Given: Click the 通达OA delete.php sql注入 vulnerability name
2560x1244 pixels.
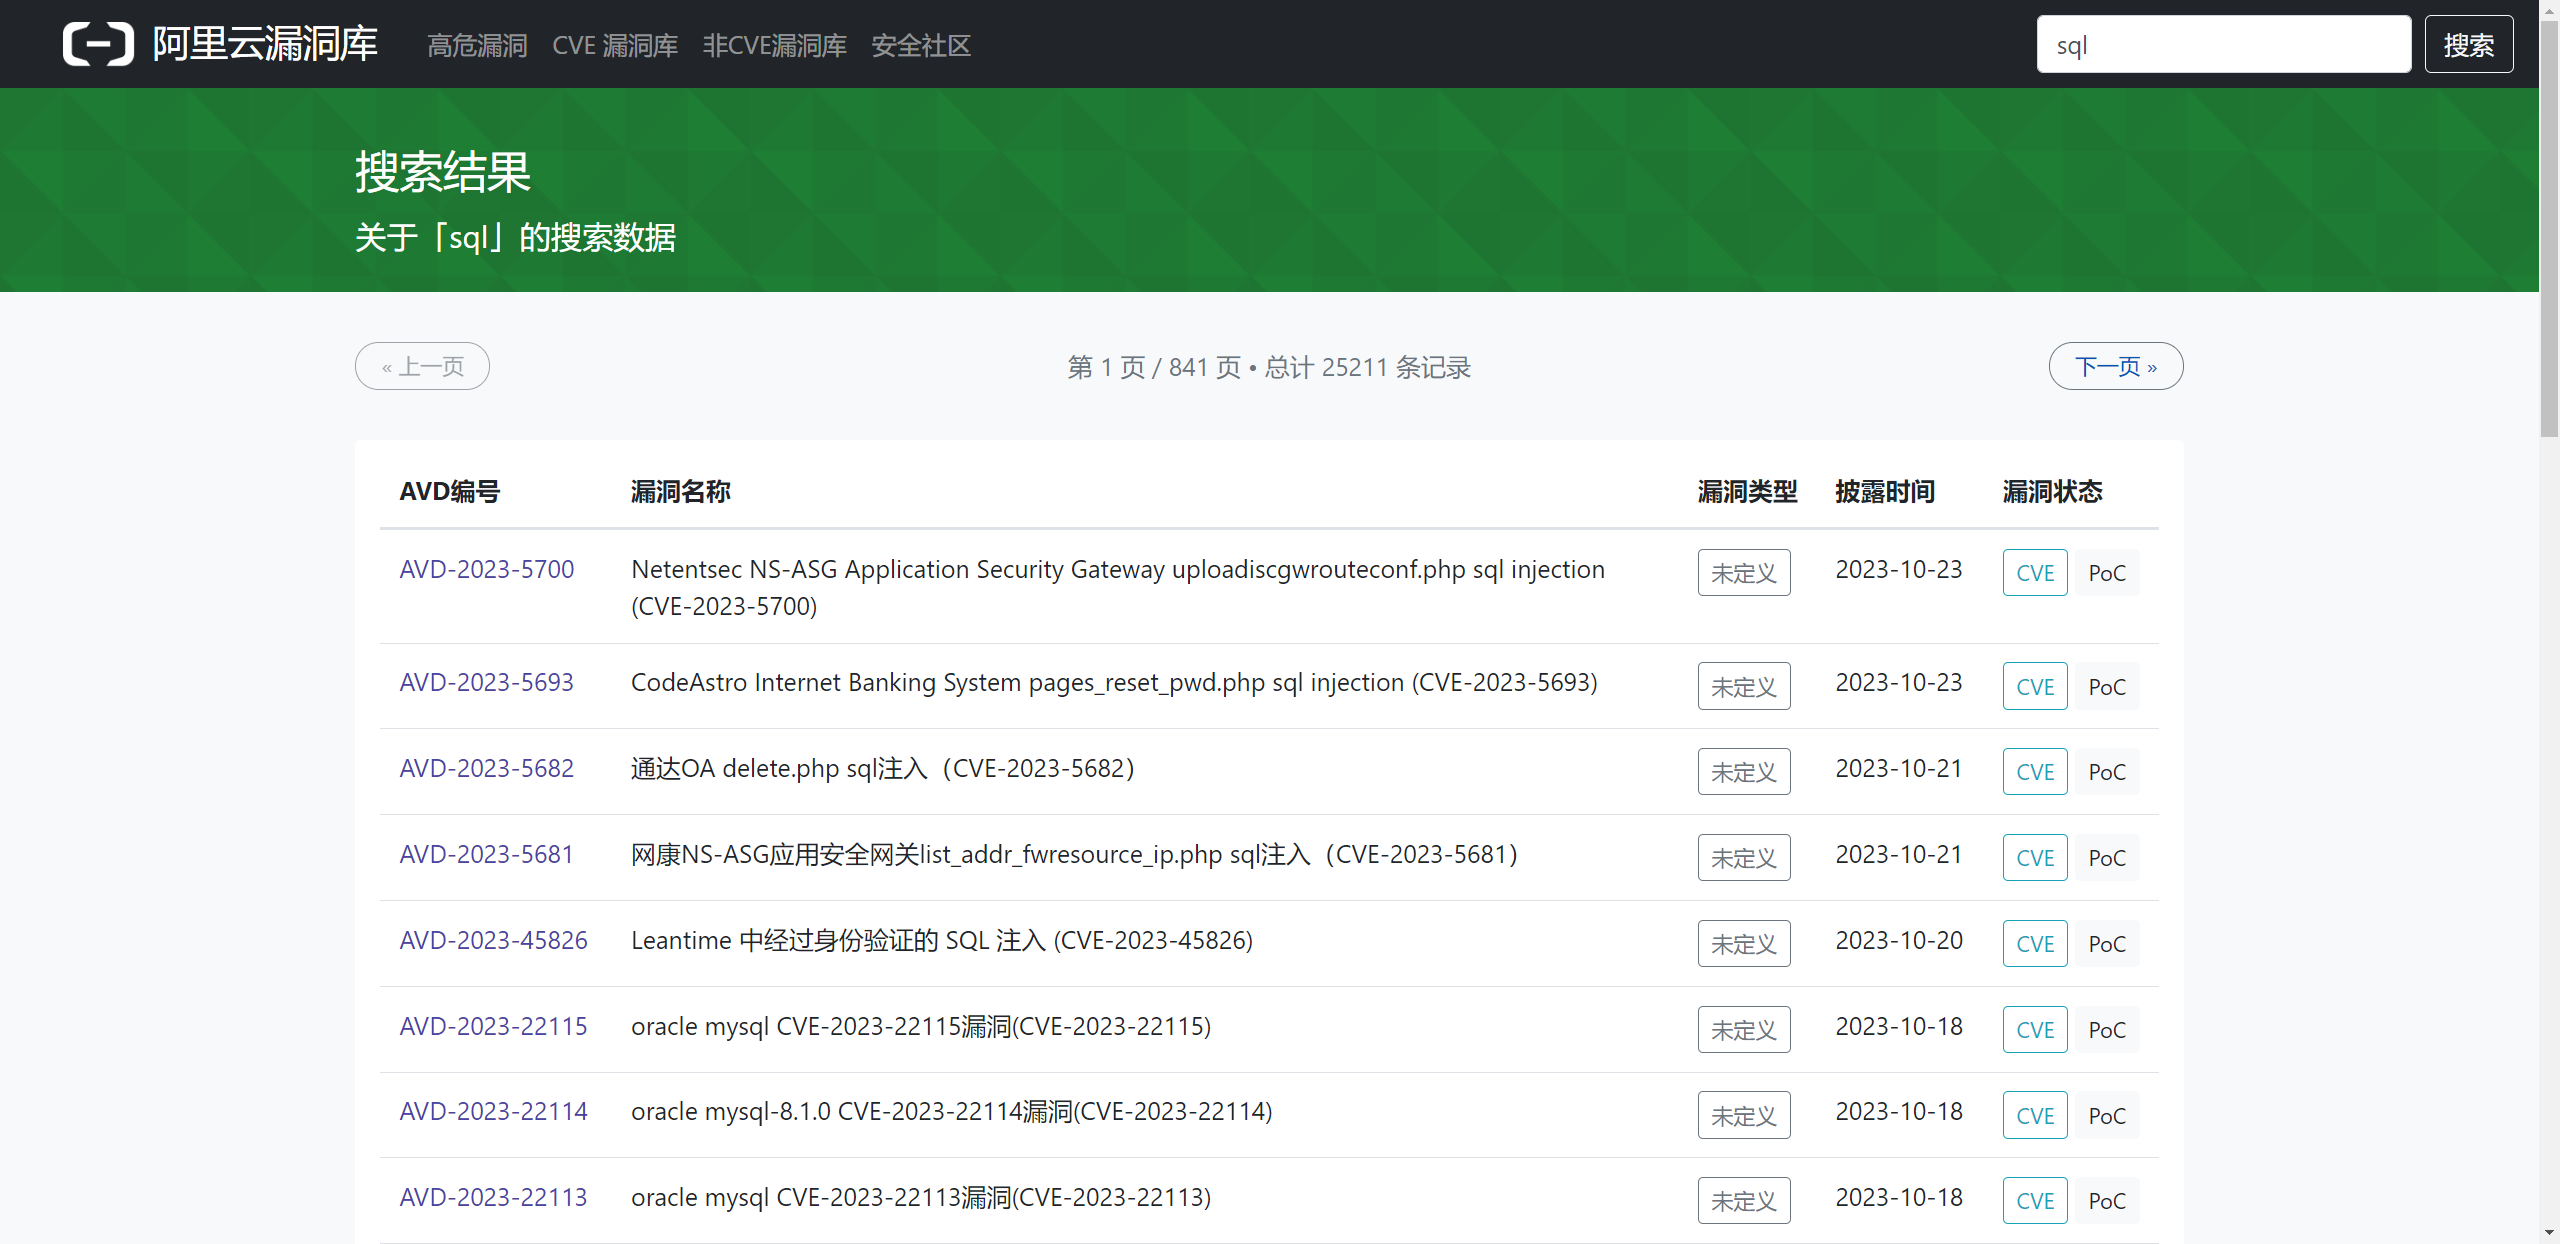Looking at the screenshot, I should pyautogui.click(x=883, y=768).
